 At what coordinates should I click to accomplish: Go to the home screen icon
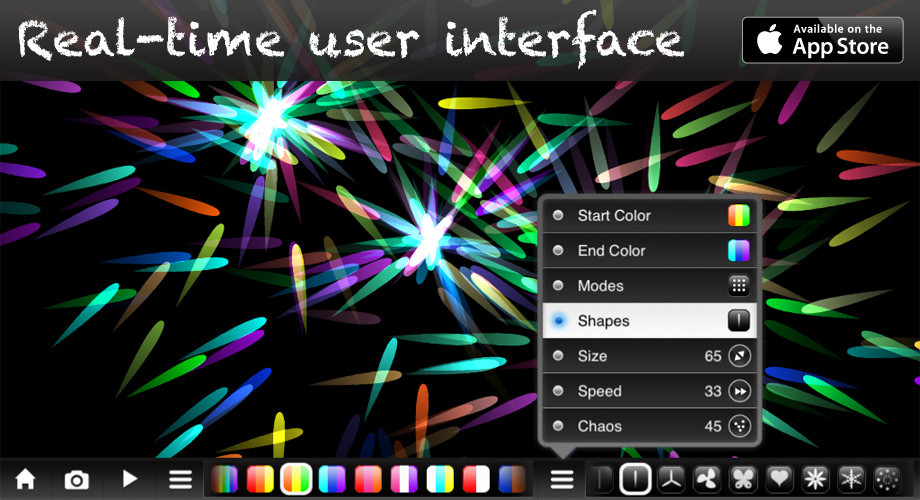click(25, 479)
